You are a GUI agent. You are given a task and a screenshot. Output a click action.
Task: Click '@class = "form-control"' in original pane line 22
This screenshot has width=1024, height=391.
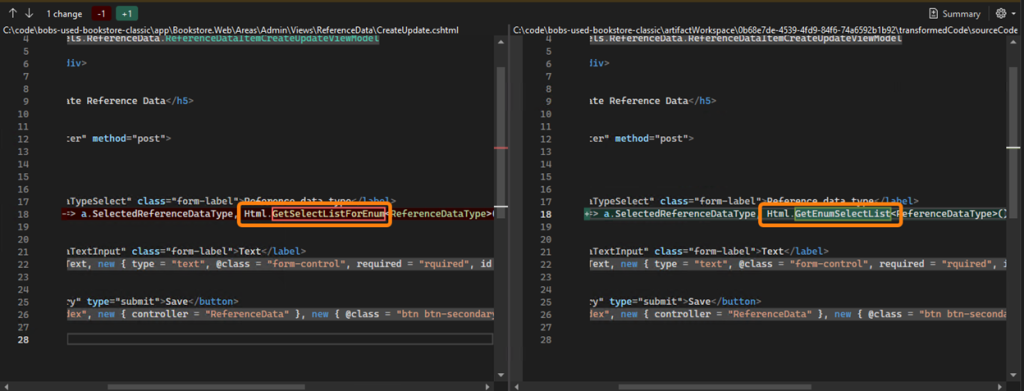tap(280, 264)
